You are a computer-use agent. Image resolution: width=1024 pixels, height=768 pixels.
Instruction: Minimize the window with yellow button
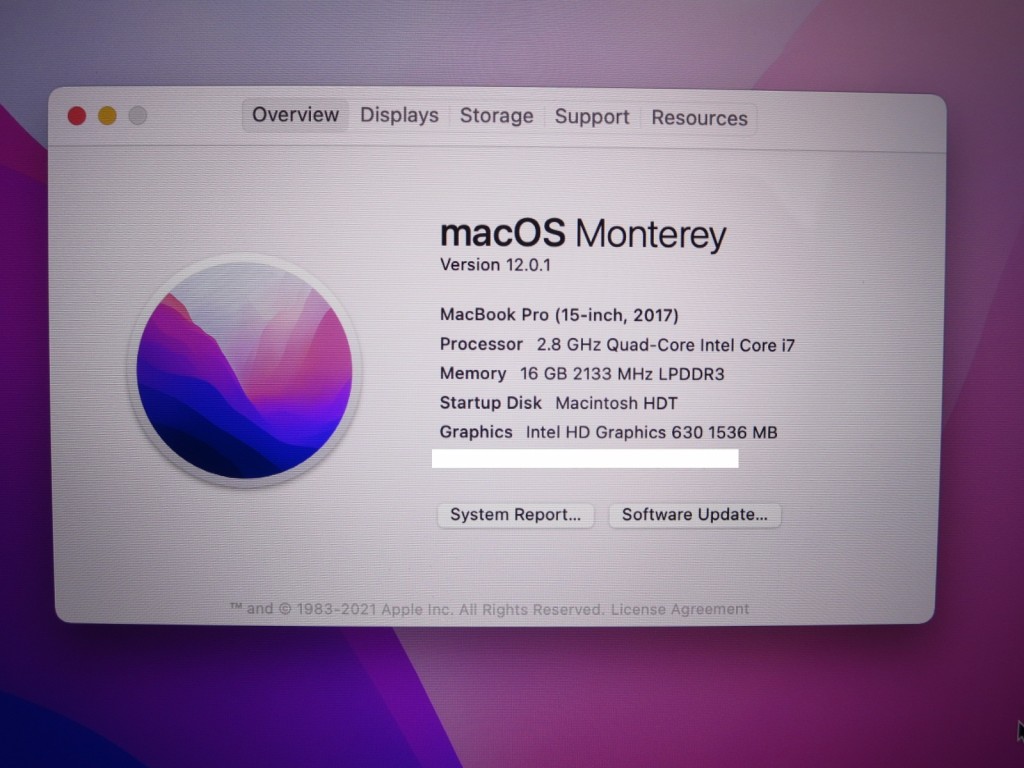107,116
